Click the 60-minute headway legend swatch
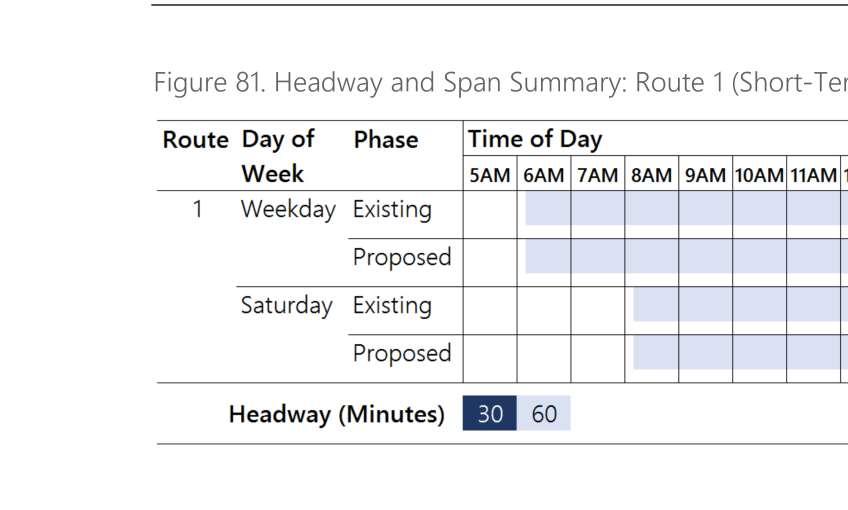 point(544,414)
